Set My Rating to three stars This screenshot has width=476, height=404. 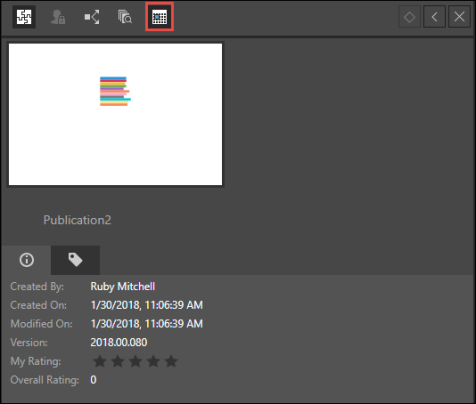tap(135, 361)
